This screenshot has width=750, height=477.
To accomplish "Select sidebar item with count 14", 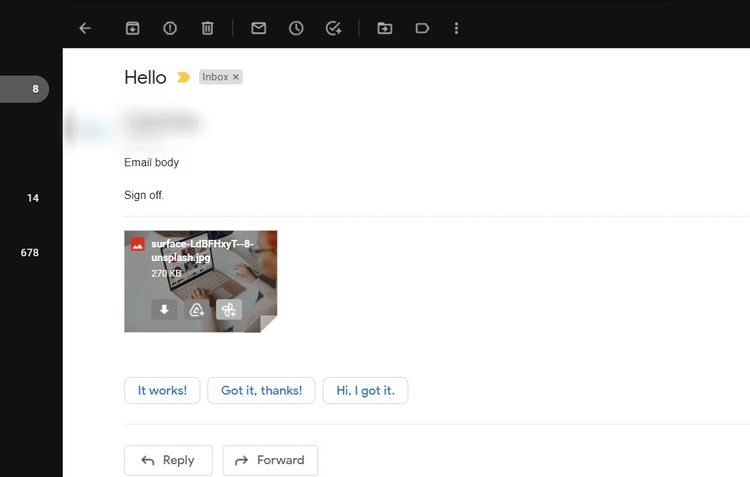I will coord(33,198).
